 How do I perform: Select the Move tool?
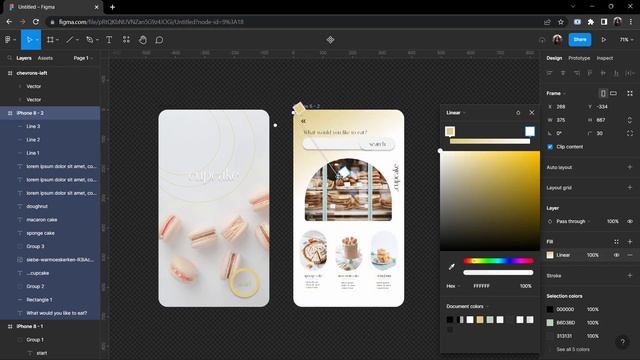point(29,40)
